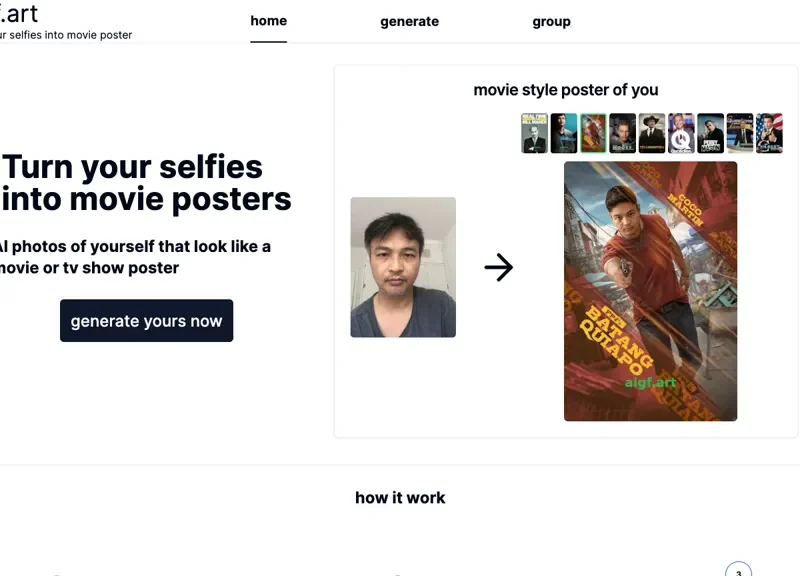The height and width of the screenshot is (576, 800).
Task: Click the .art site logo
Action: pos(19,14)
